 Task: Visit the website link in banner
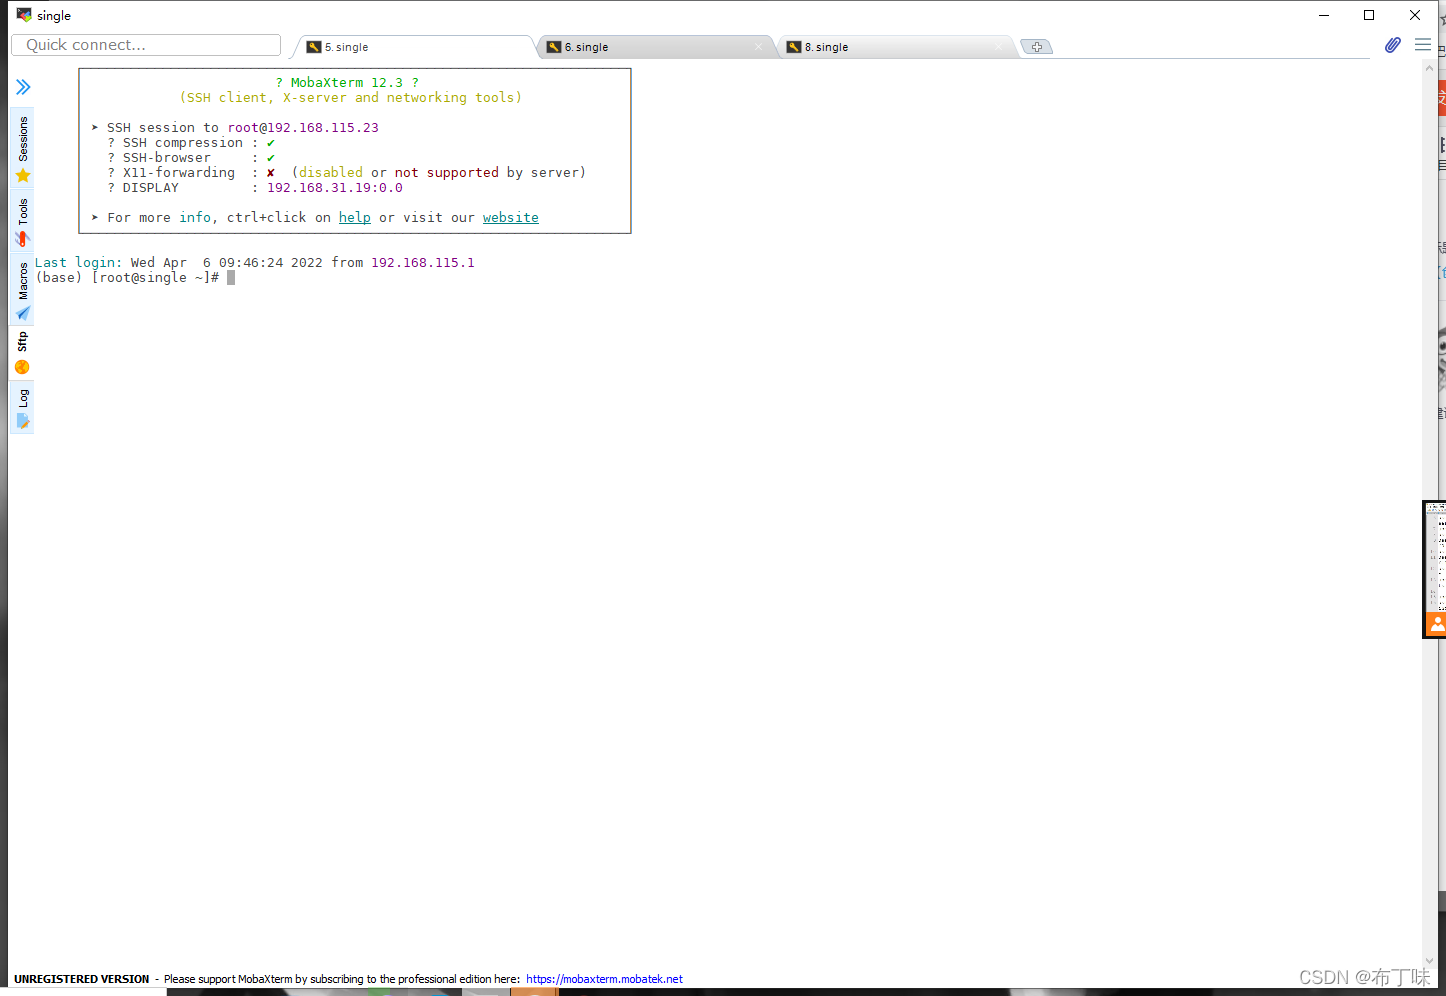510,217
